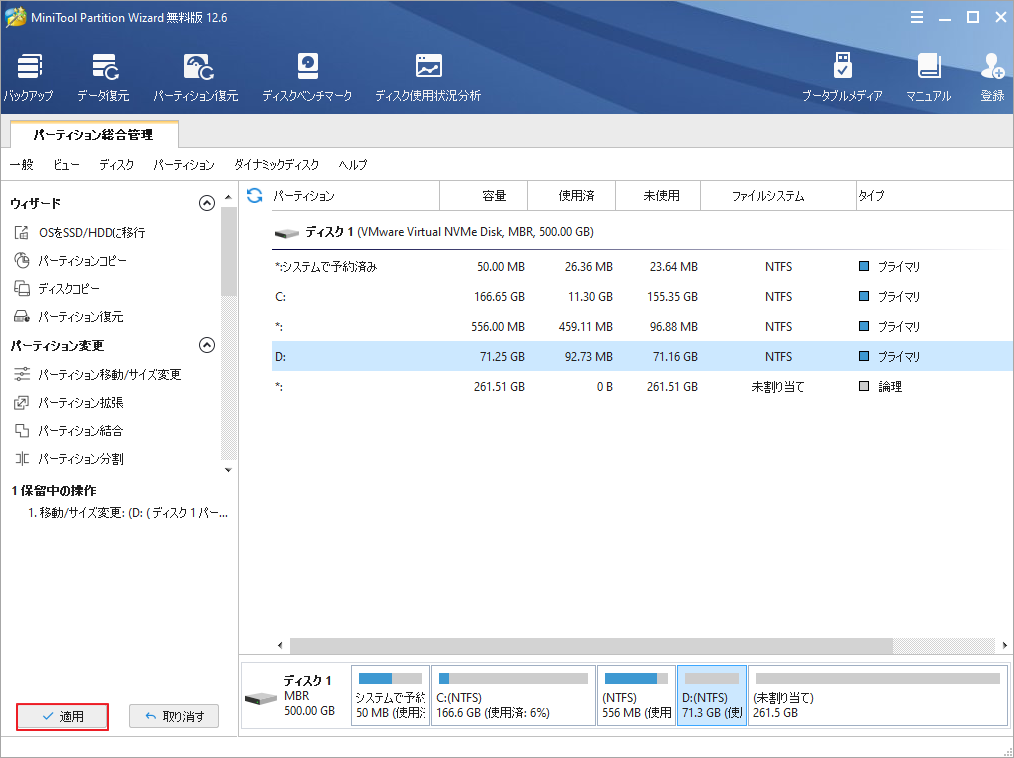1014x758 pixels.
Task: Open ディスク使用状況分析 space analyzer
Action: tap(428, 78)
